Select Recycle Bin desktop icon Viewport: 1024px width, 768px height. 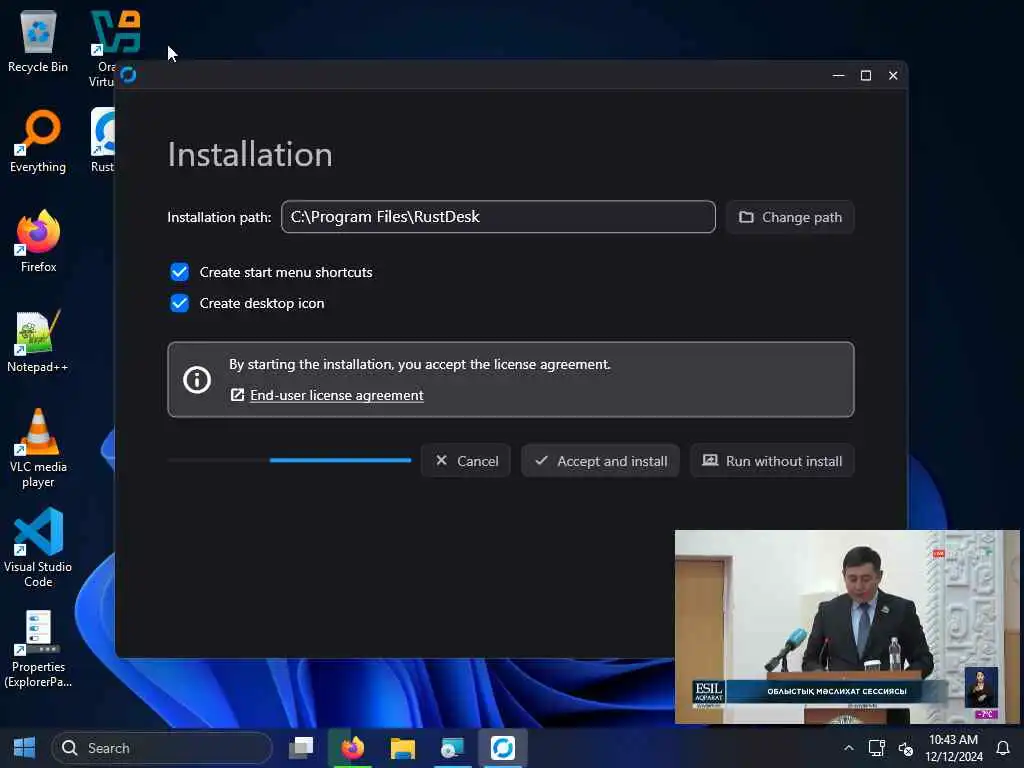pos(38,42)
